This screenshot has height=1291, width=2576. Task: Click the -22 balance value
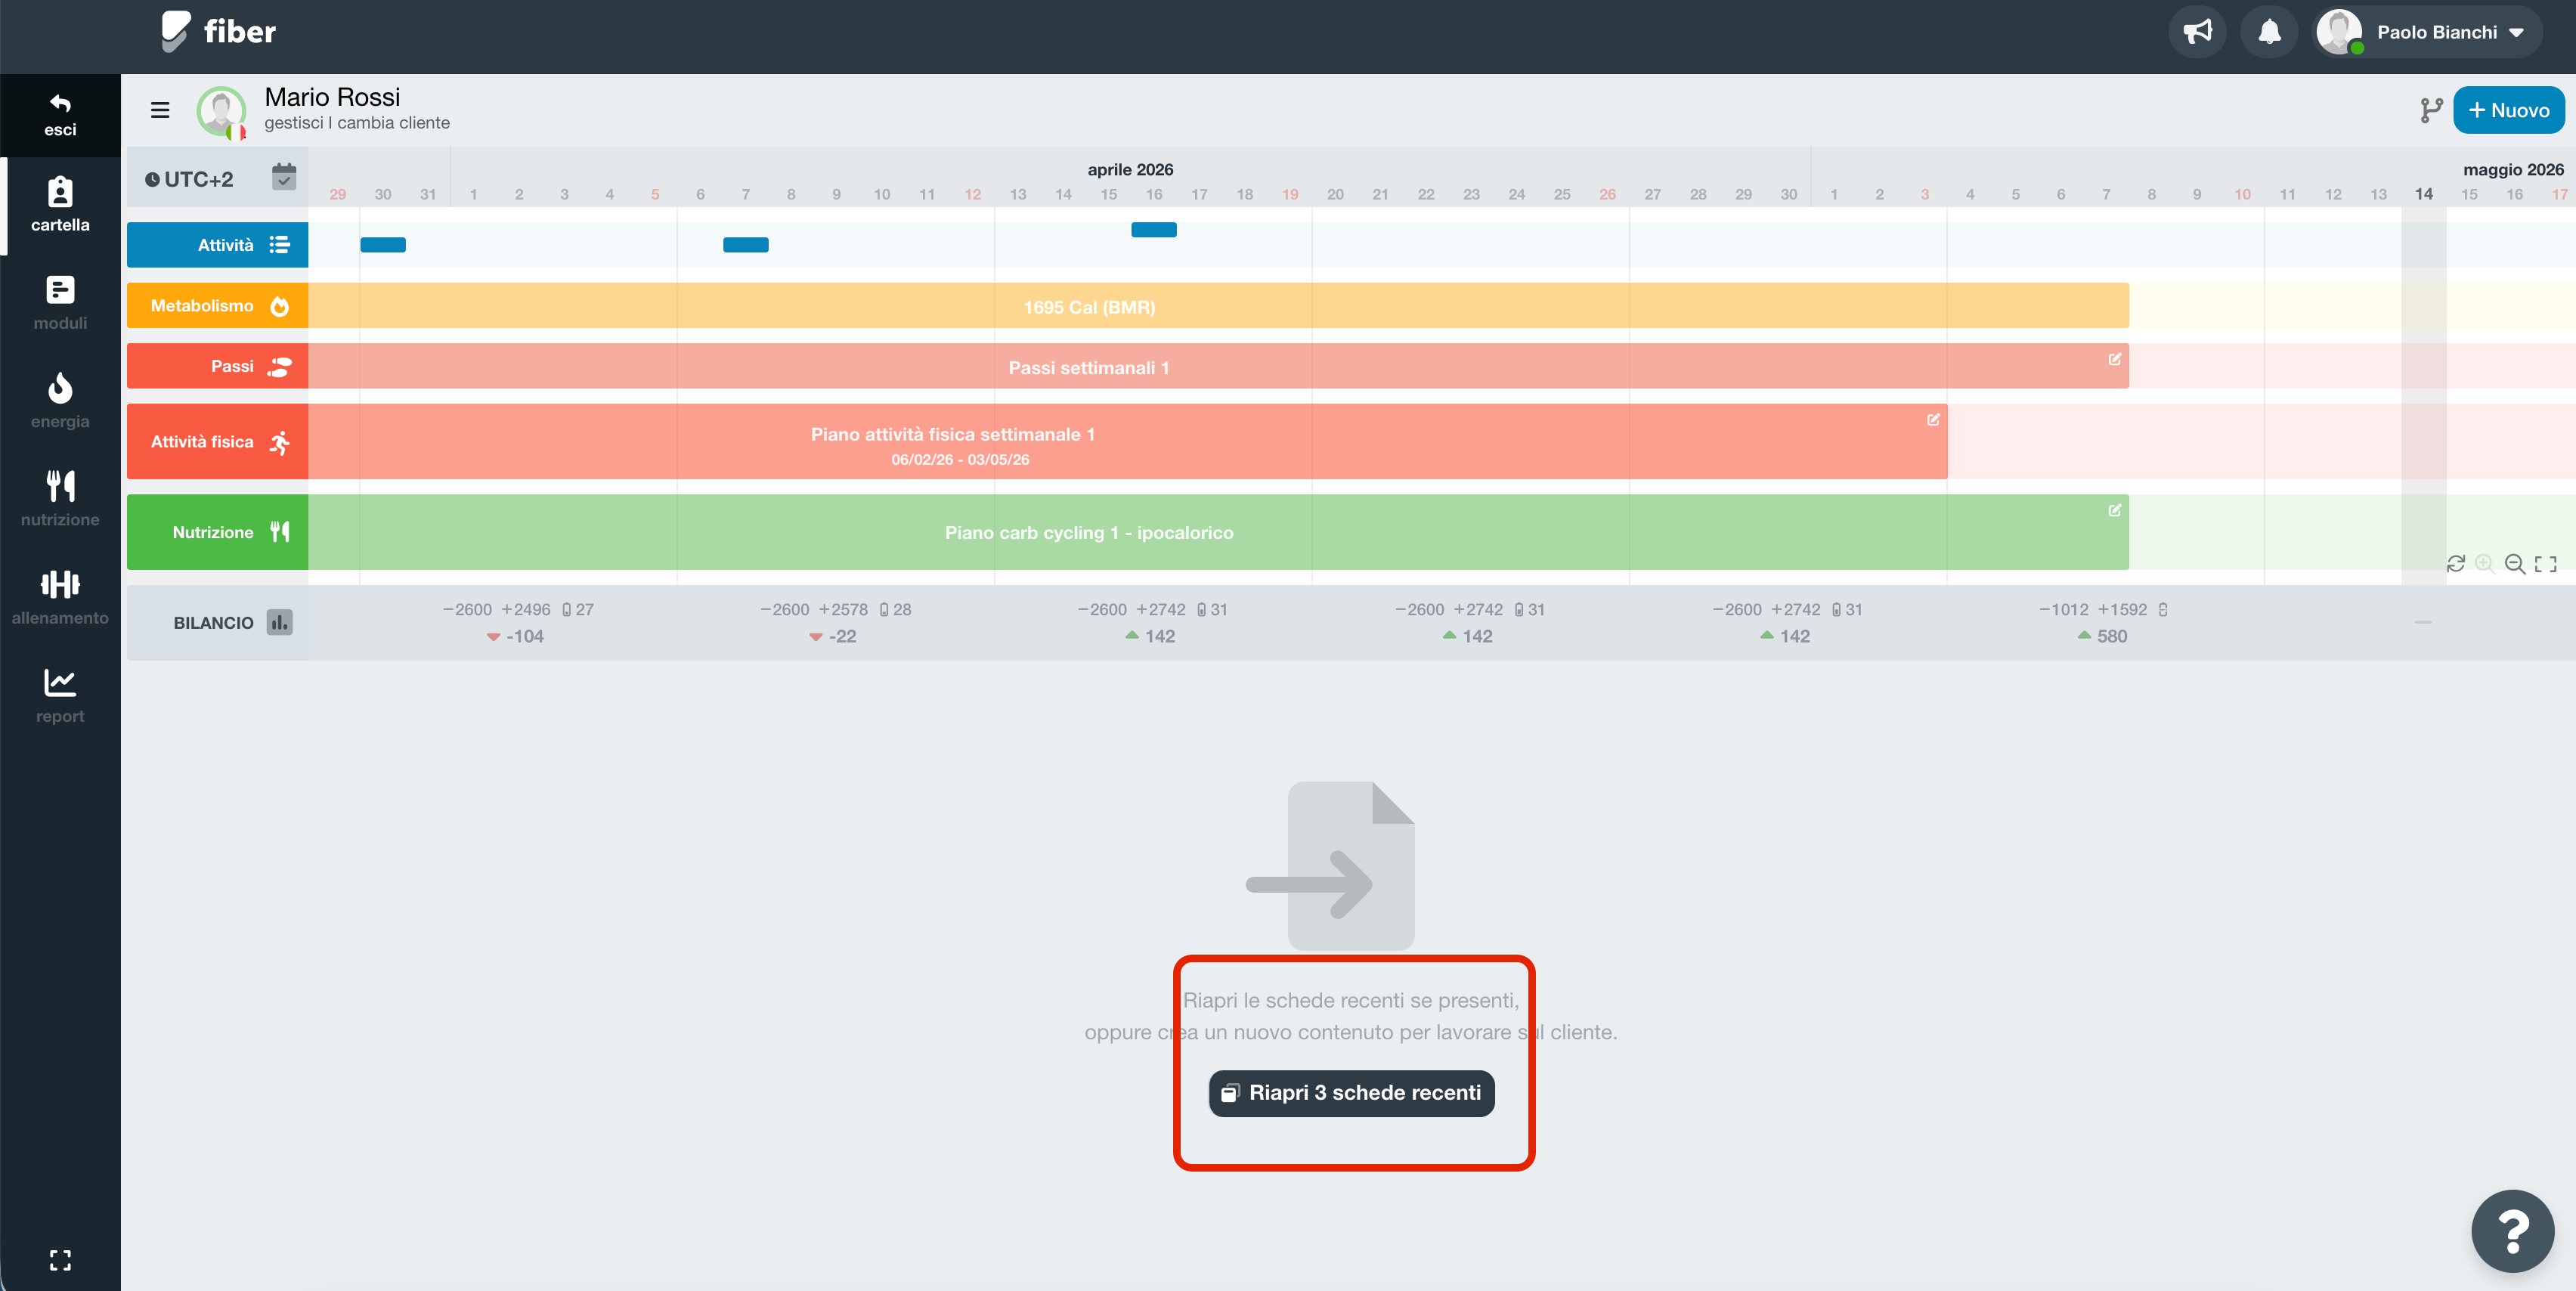pyautogui.click(x=842, y=636)
